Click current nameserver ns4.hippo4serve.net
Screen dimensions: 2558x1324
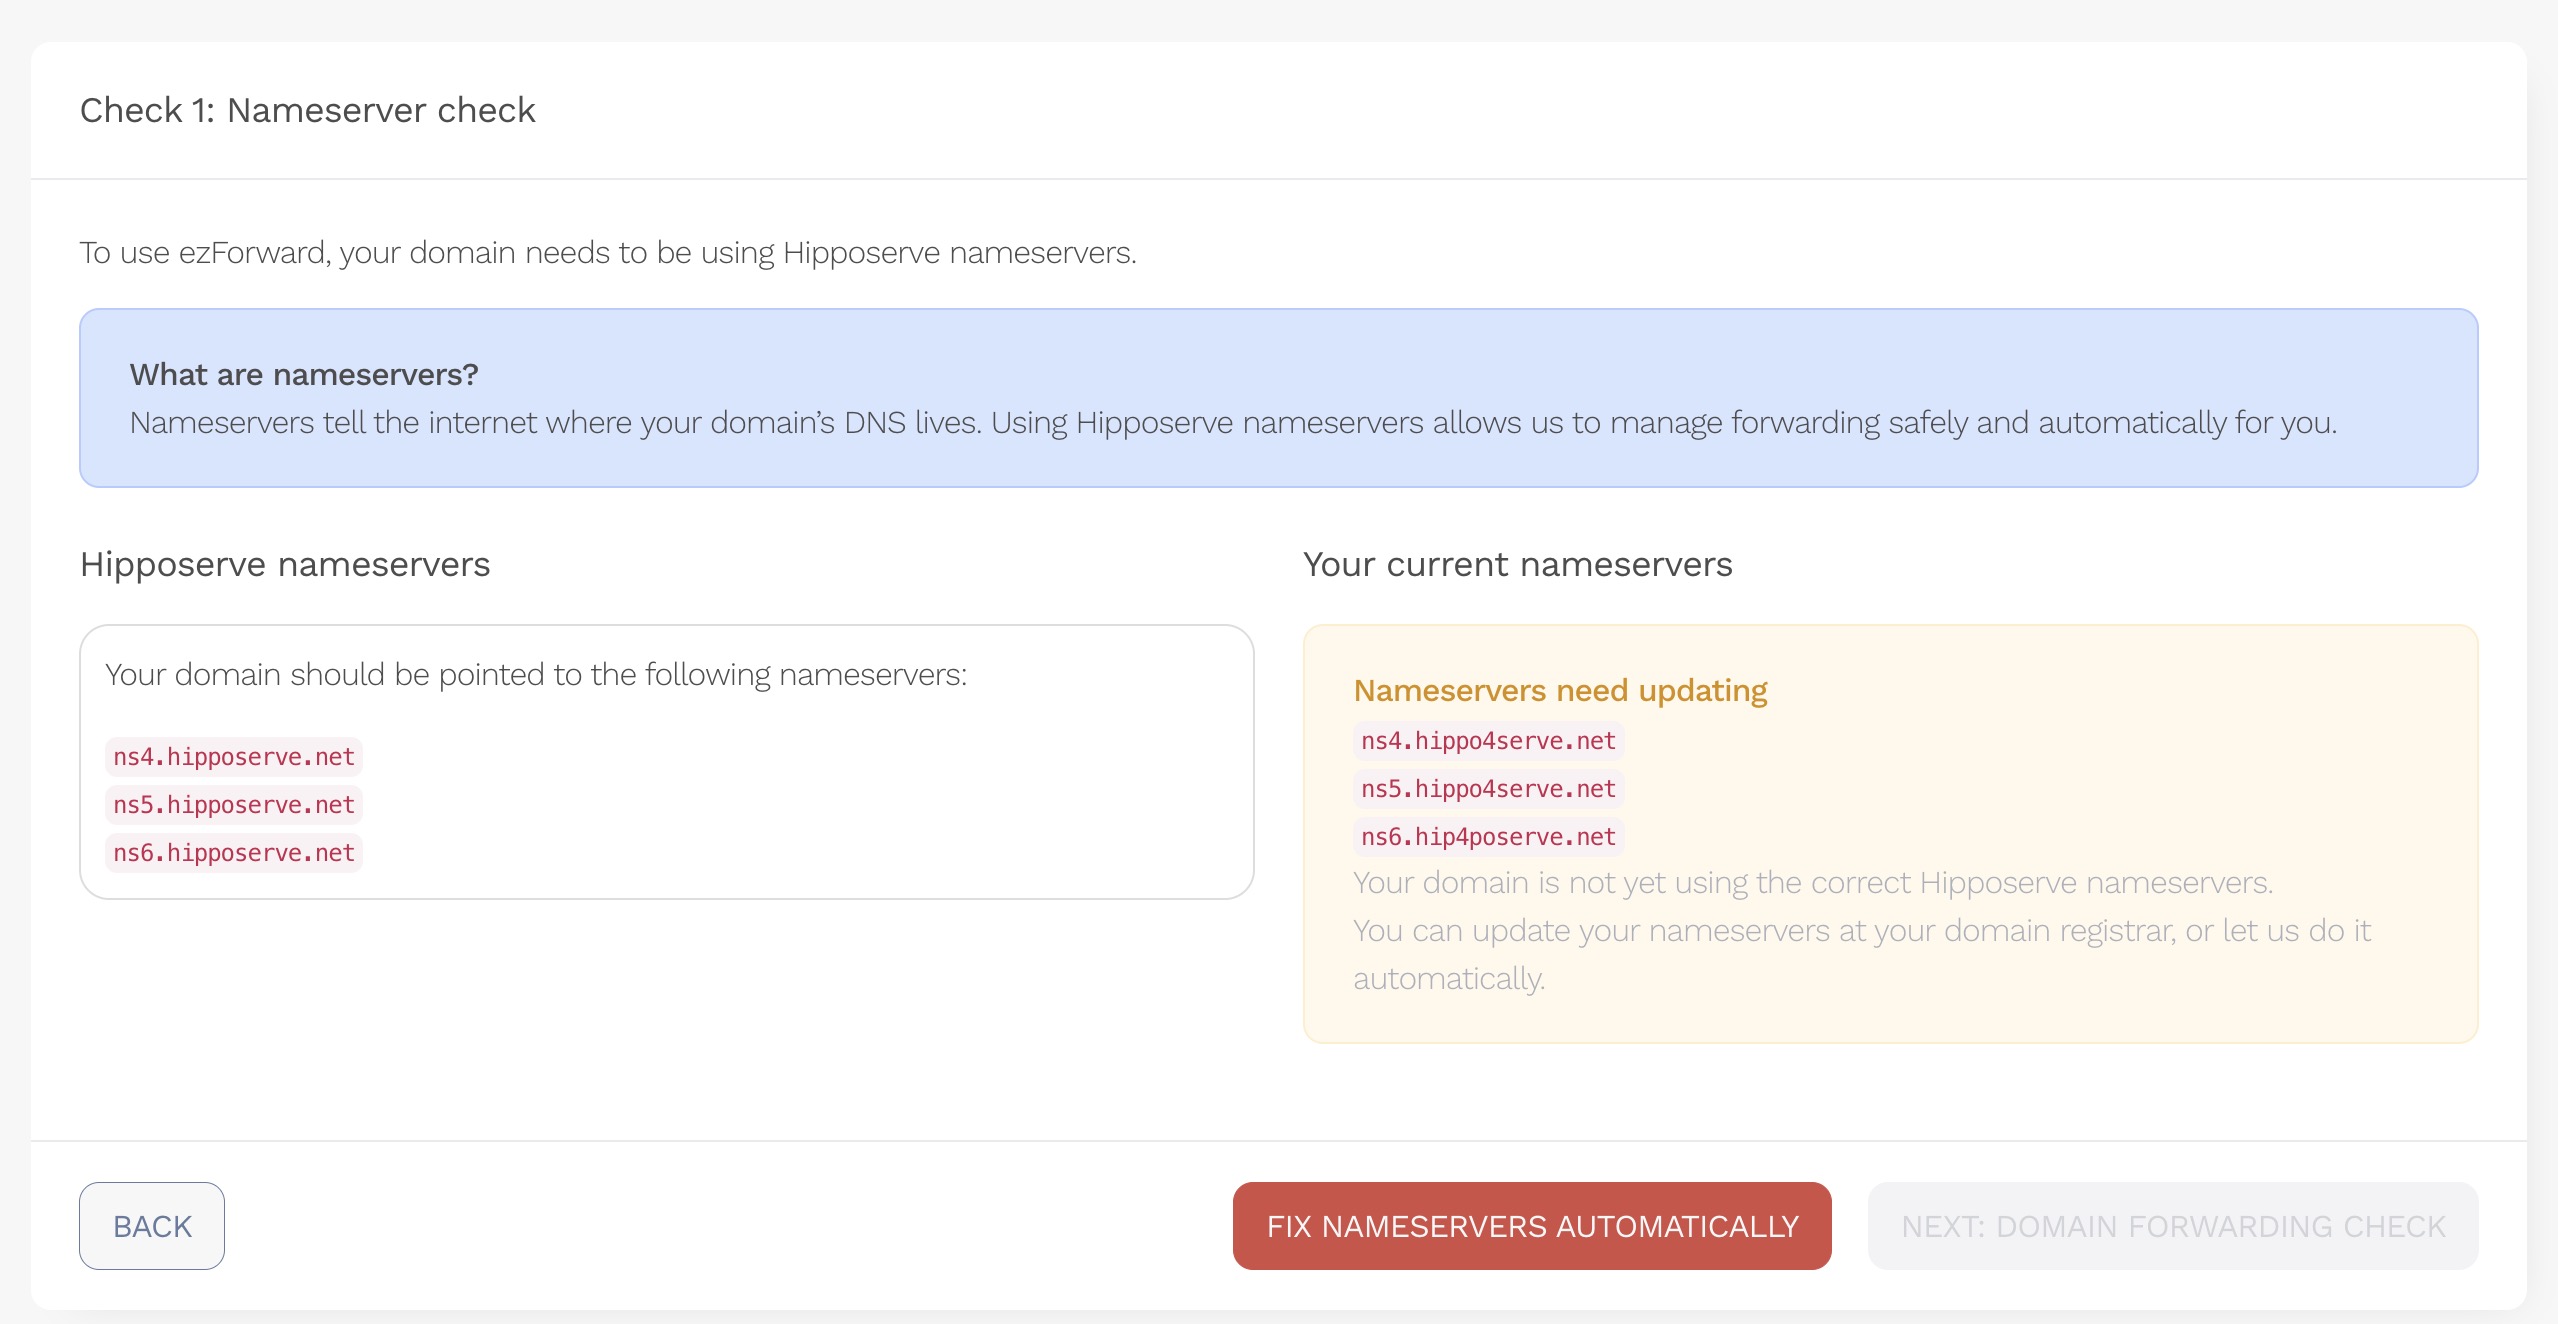coord(1488,741)
